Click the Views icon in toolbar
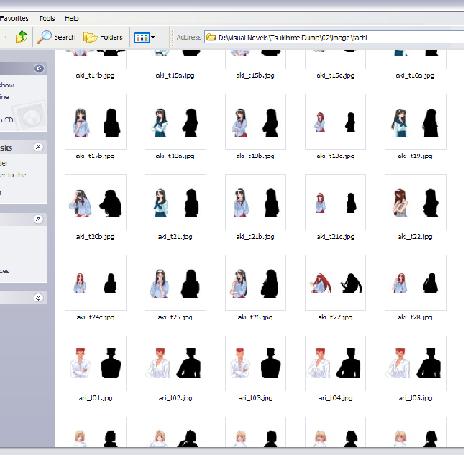 click(141, 37)
